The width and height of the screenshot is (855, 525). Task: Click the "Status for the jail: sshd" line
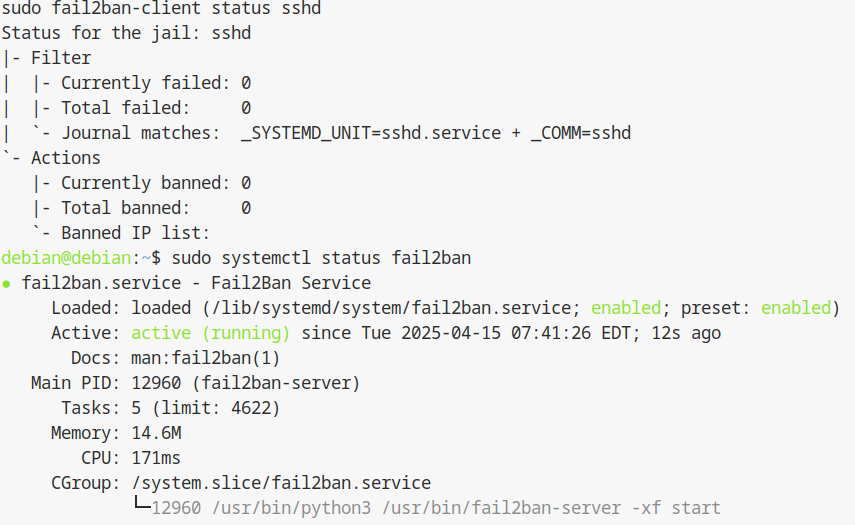click(x=126, y=33)
